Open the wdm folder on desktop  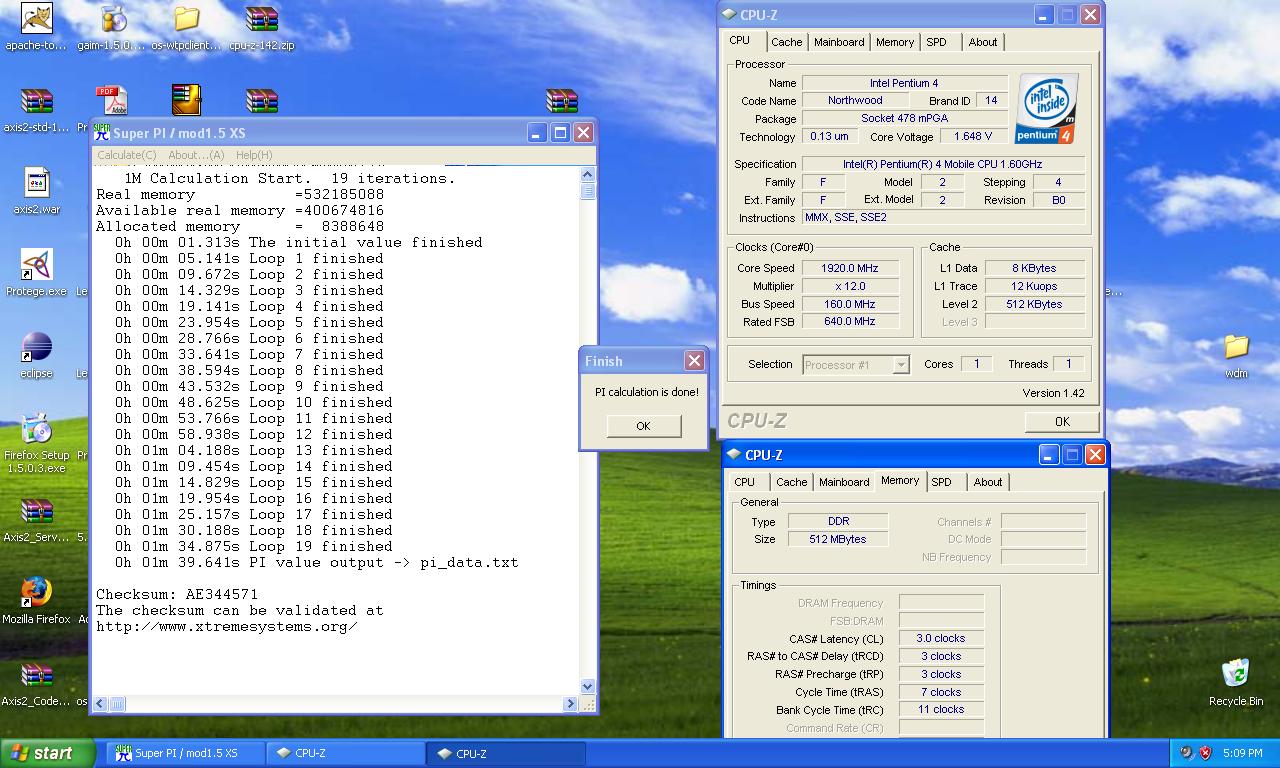click(1236, 347)
